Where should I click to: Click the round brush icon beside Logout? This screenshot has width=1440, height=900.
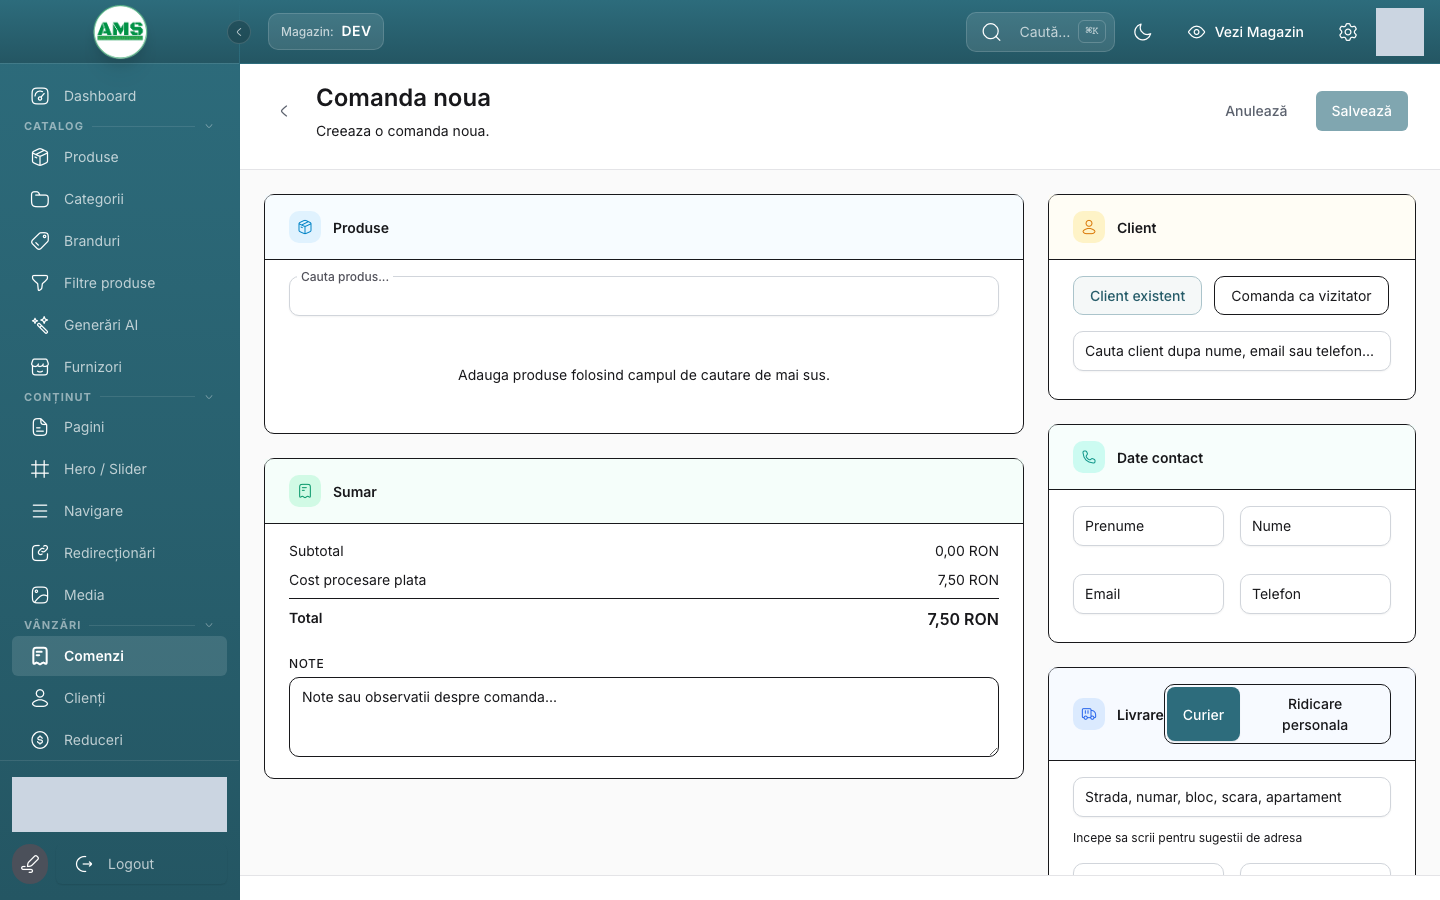click(30, 864)
